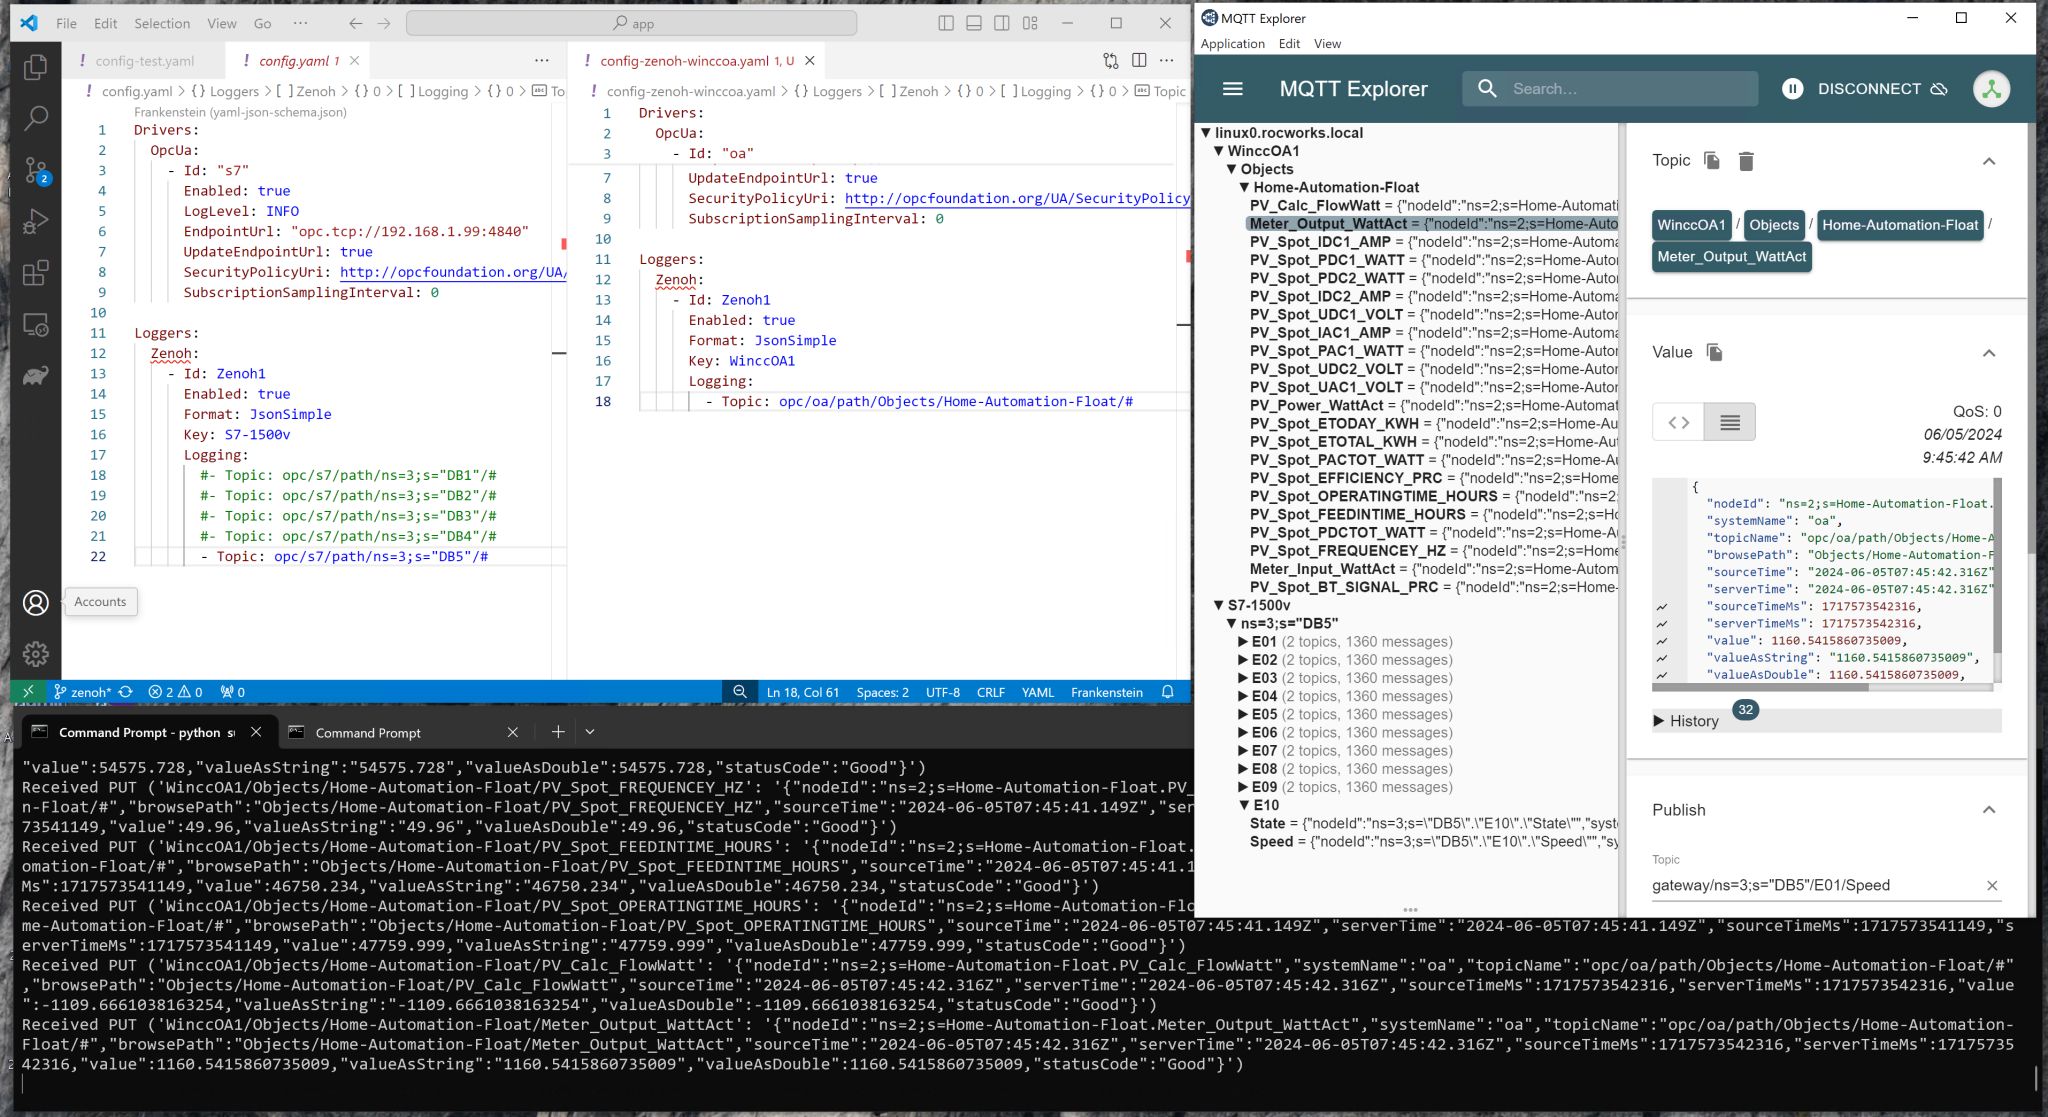The width and height of the screenshot is (2048, 1117).
Task: Open Remote Explorer icon in VS Code activity bar
Action: coord(36,325)
